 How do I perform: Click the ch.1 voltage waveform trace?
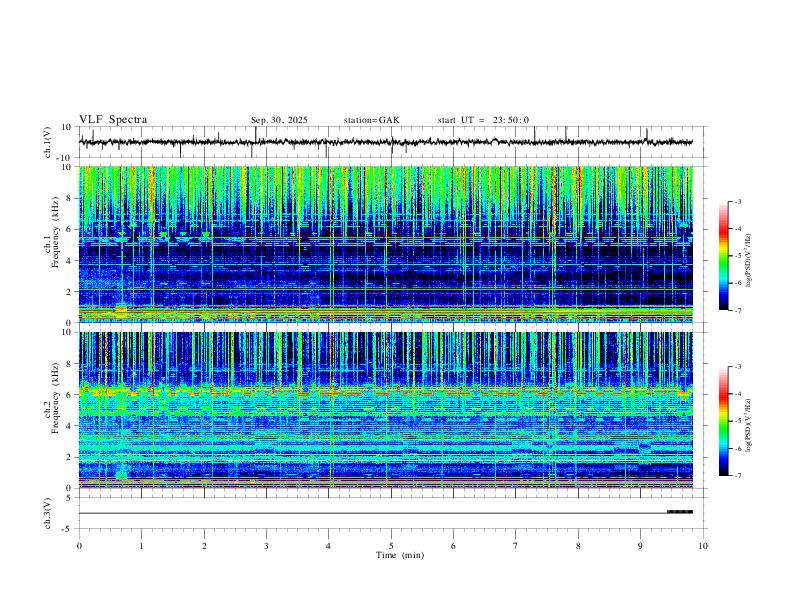pos(385,142)
